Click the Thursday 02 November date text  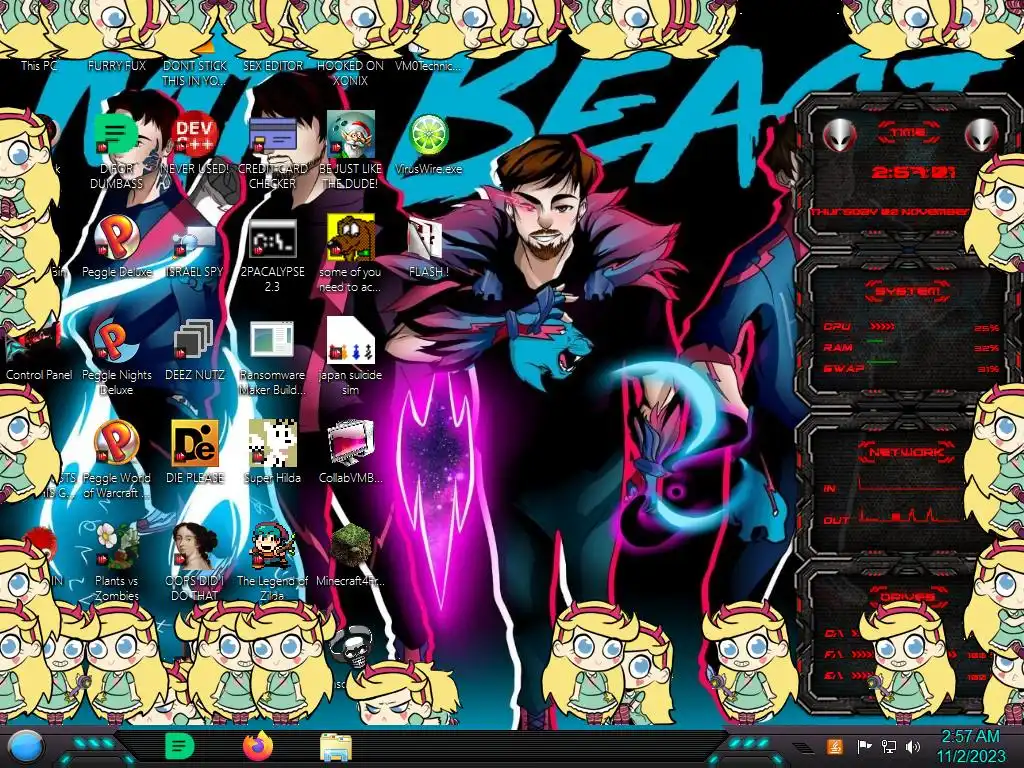pyautogui.click(x=889, y=212)
